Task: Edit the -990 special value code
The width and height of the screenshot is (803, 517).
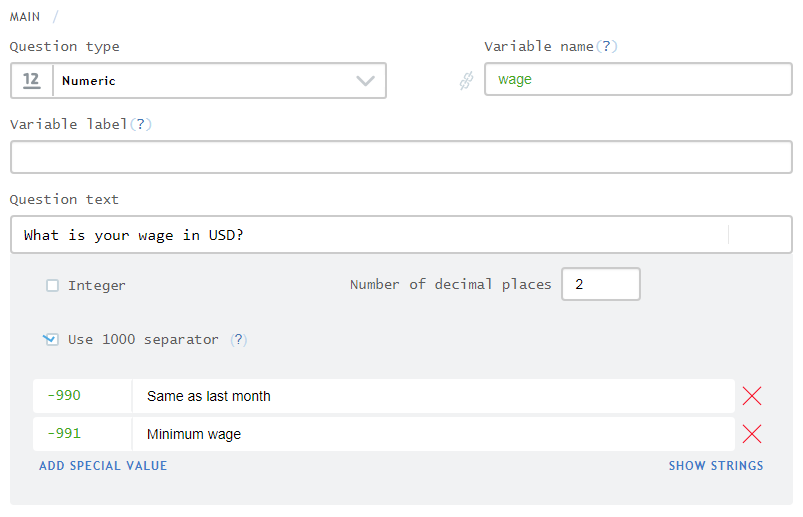Action: [x=82, y=396]
